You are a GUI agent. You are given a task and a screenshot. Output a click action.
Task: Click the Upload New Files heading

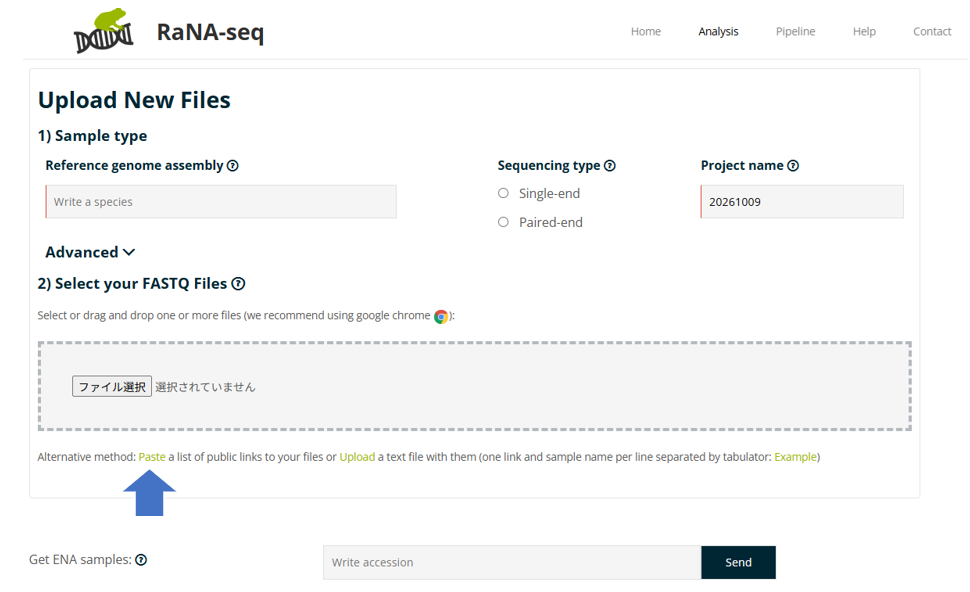[x=134, y=100]
